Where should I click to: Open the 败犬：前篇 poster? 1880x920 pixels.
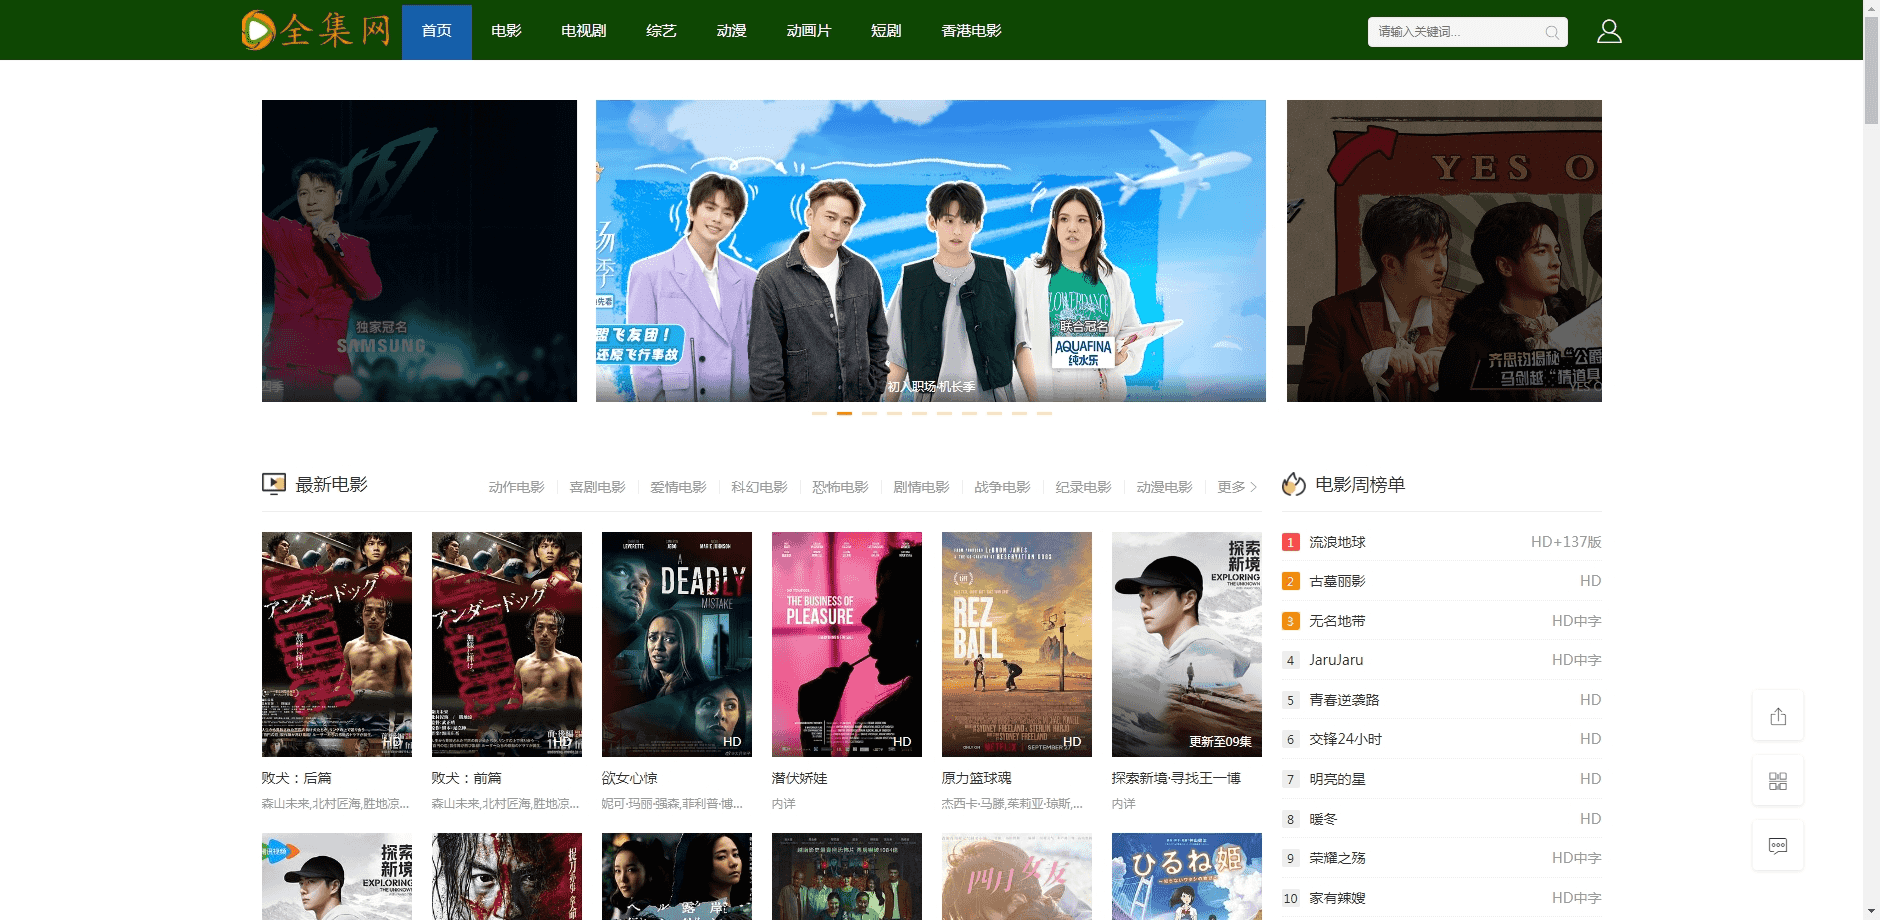[507, 644]
